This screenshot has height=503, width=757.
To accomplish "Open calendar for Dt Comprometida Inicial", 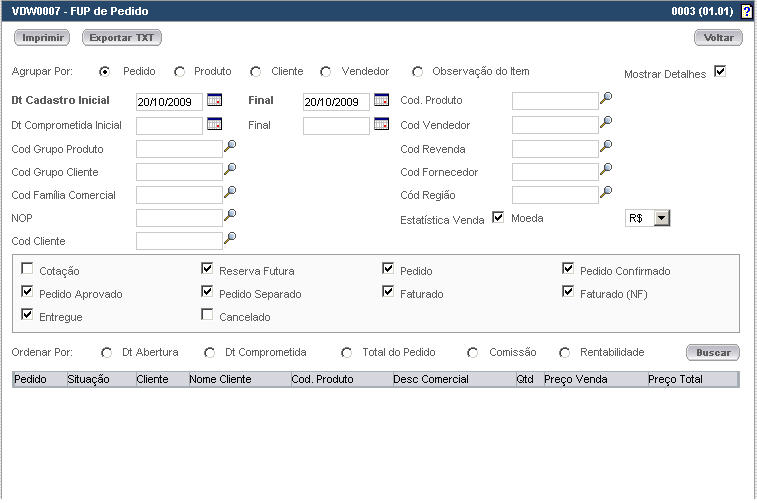I will point(214,125).
